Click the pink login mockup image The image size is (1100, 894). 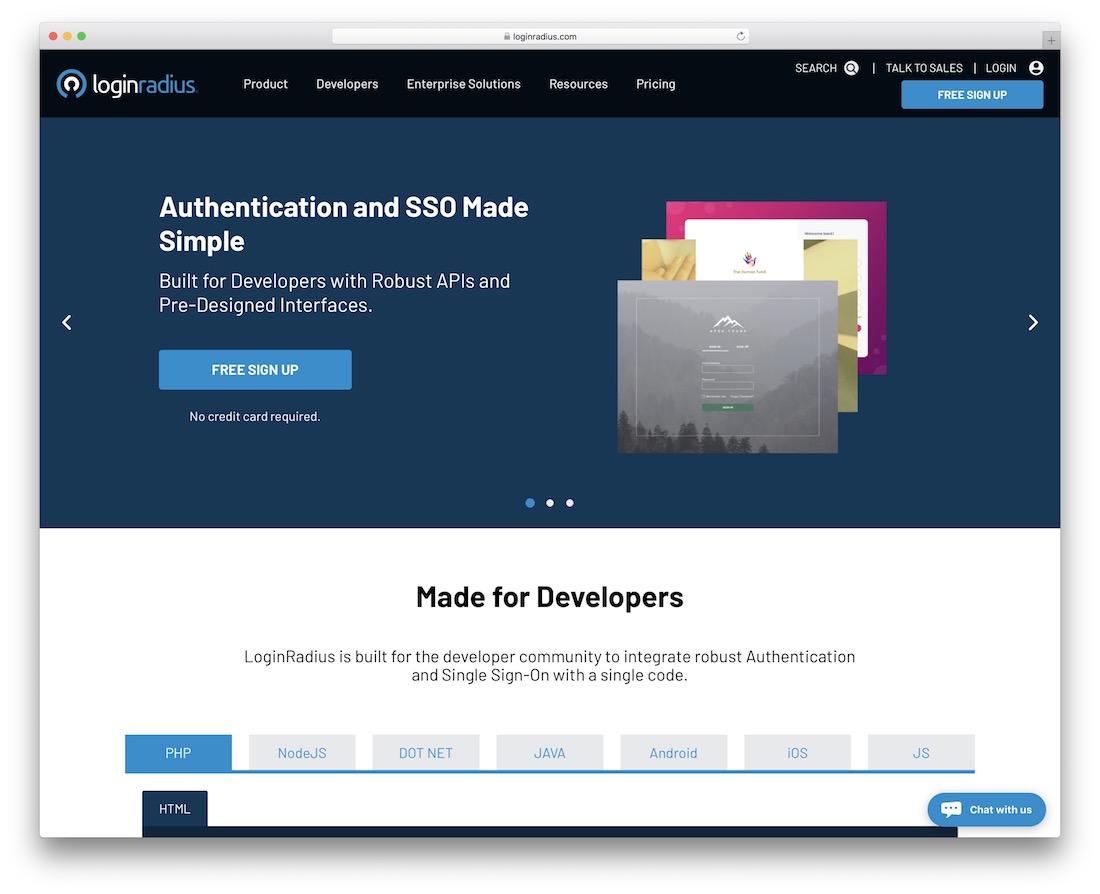pyautogui.click(x=776, y=288)
